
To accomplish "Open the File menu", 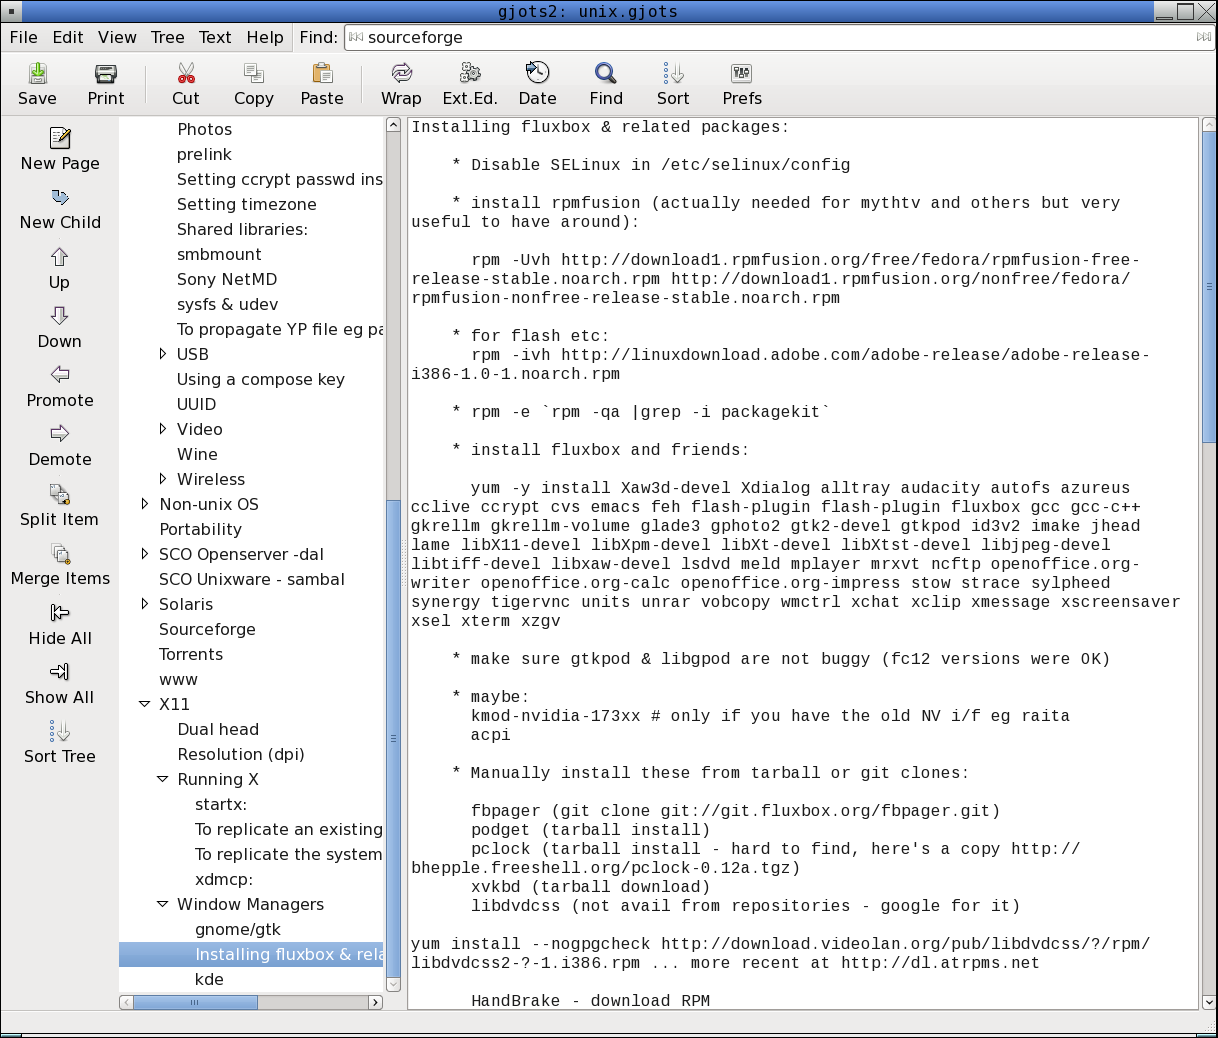I will 23,37.
